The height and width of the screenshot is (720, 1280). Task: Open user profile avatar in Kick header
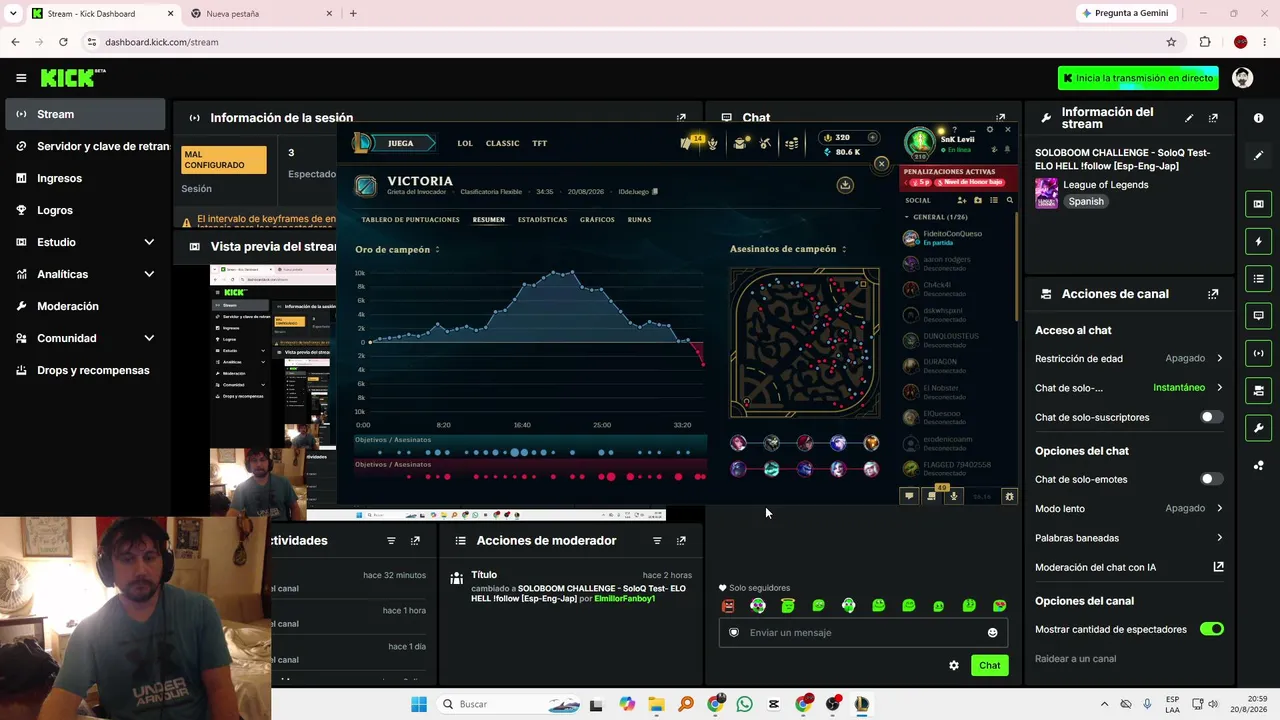pos(1242,78)
